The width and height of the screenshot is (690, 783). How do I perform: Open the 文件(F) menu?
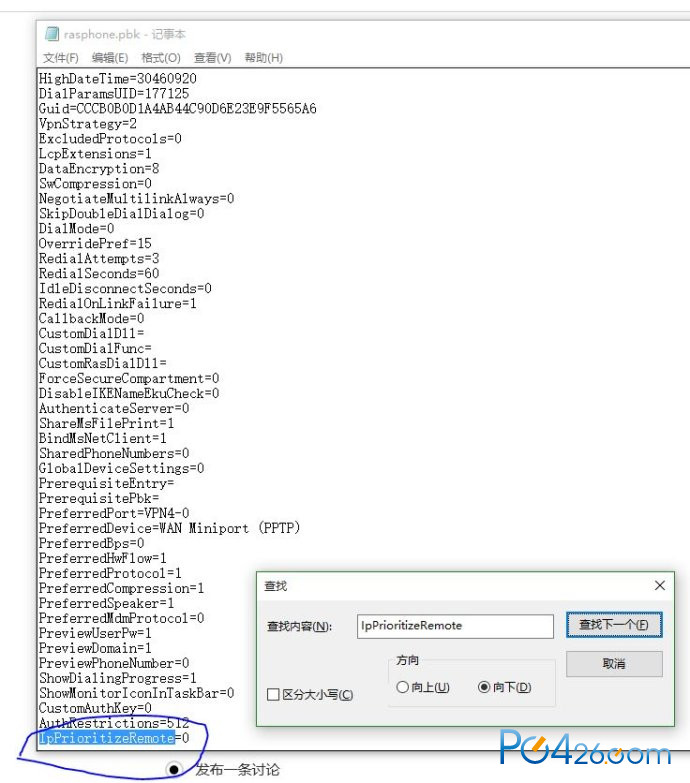click(x=60, y=58)
